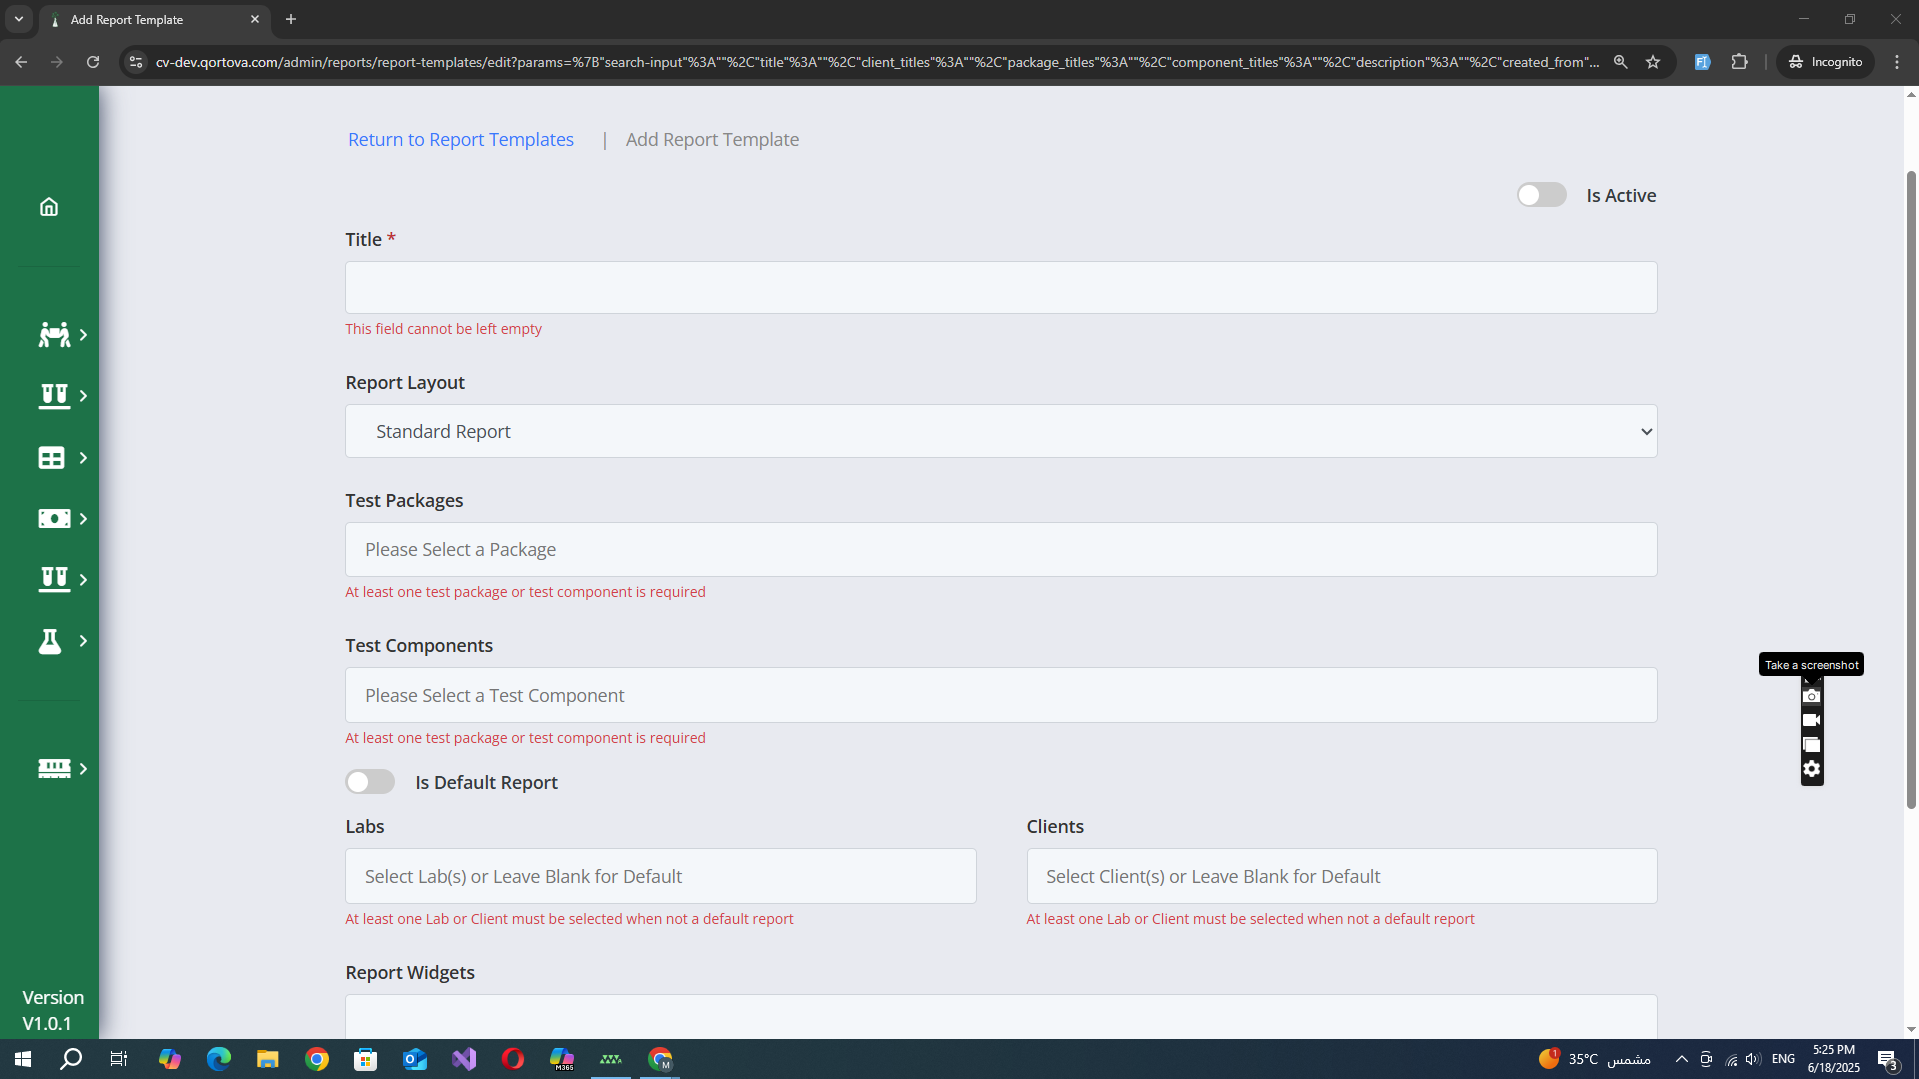1919x1079 pixels.
Task: Open the table grid sidebar icon
Action: coord(51,458)
